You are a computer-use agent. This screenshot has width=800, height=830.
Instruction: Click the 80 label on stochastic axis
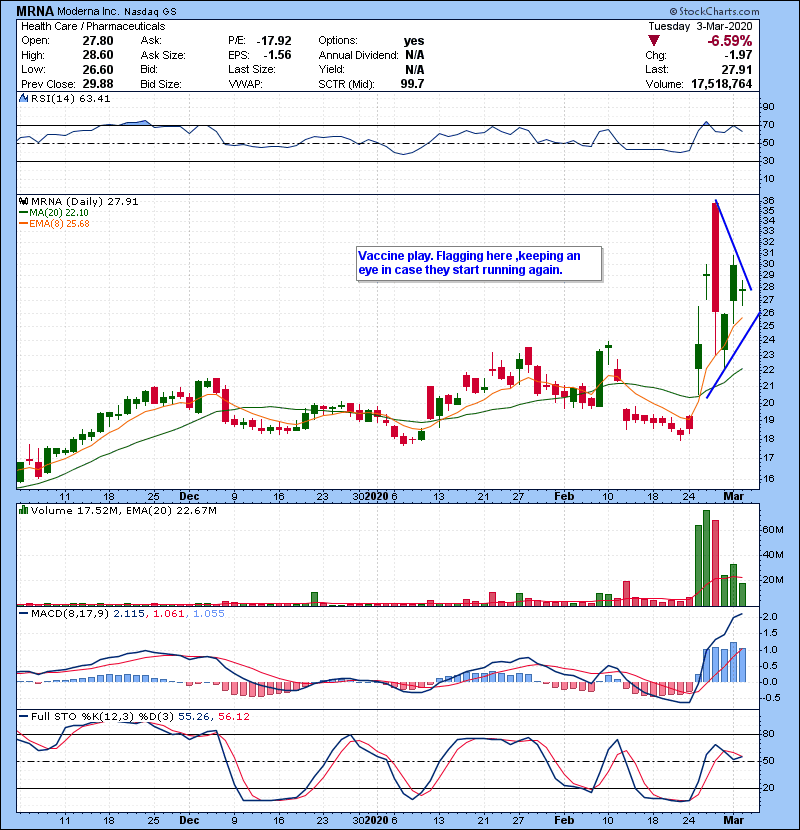tap(768, 734)
